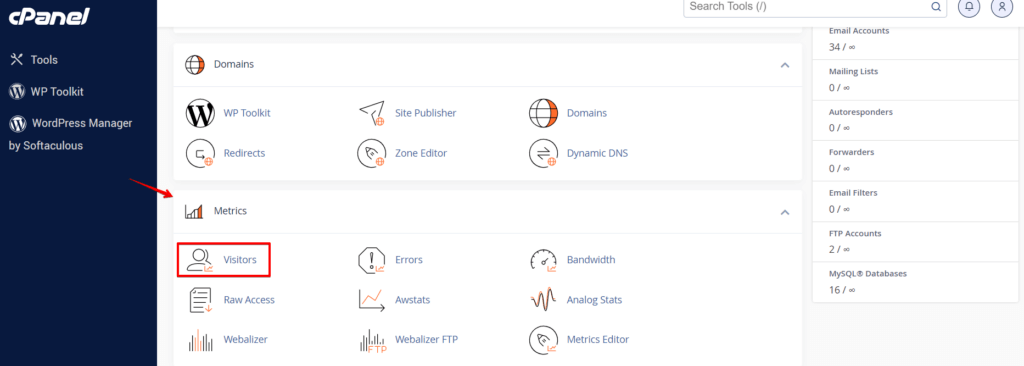Click the Dynamic DNS icon
This screenshot has height=366, width=1024.
click(x=543, y=154)
